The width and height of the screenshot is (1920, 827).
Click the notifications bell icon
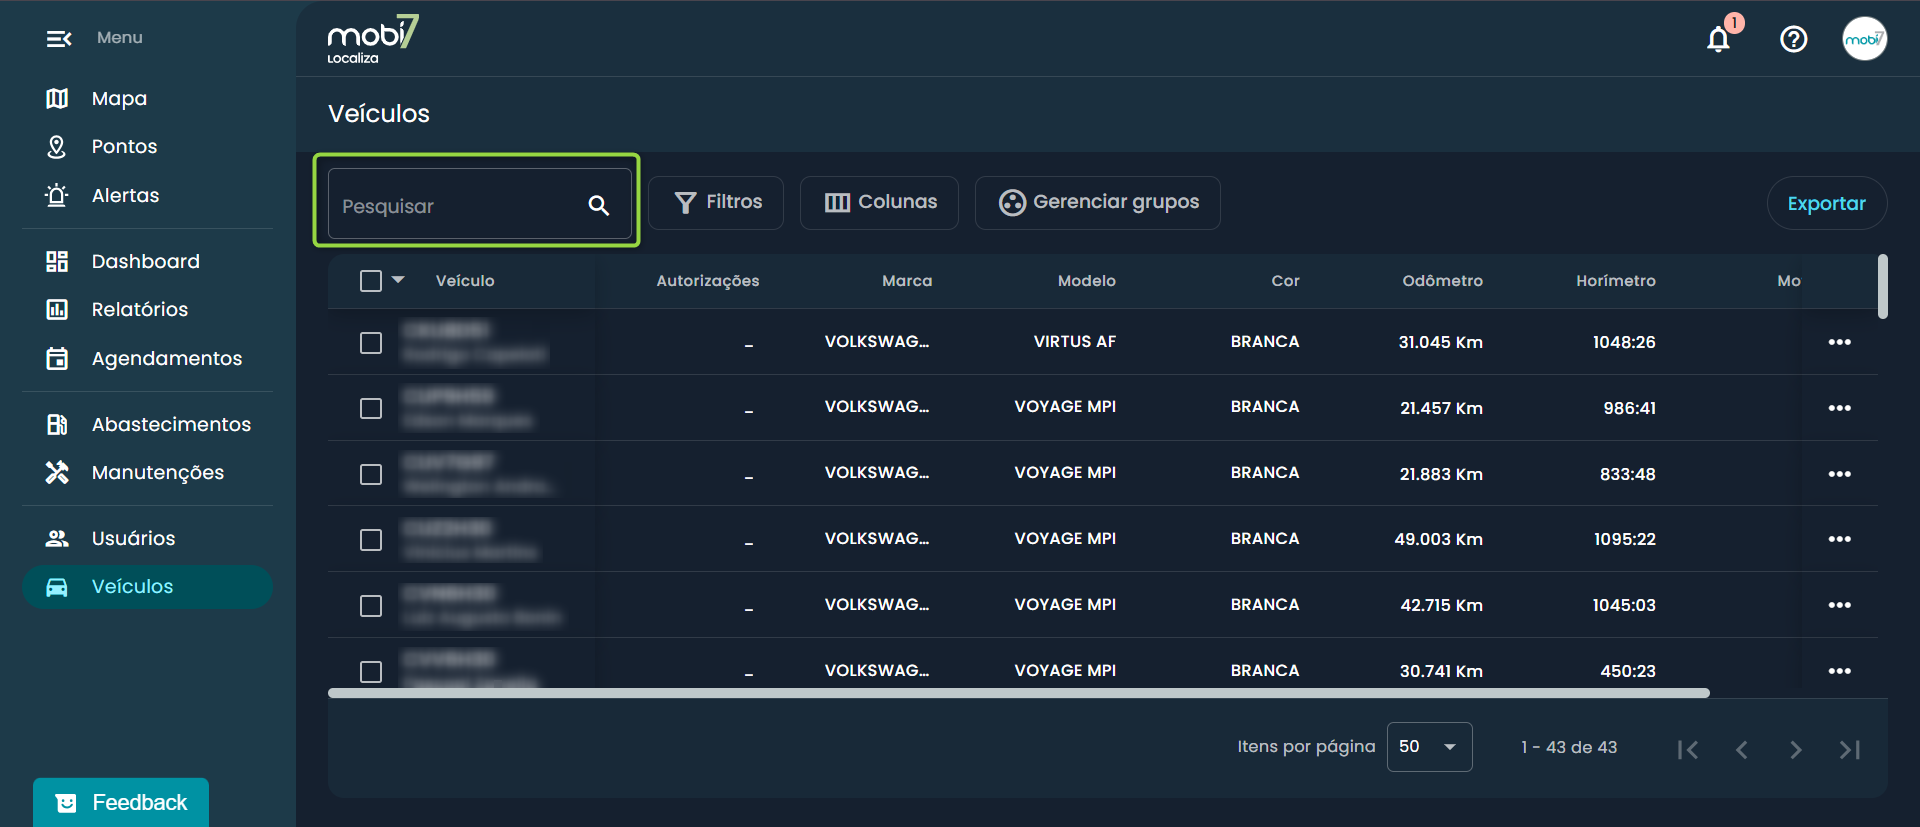point(1718,39)
